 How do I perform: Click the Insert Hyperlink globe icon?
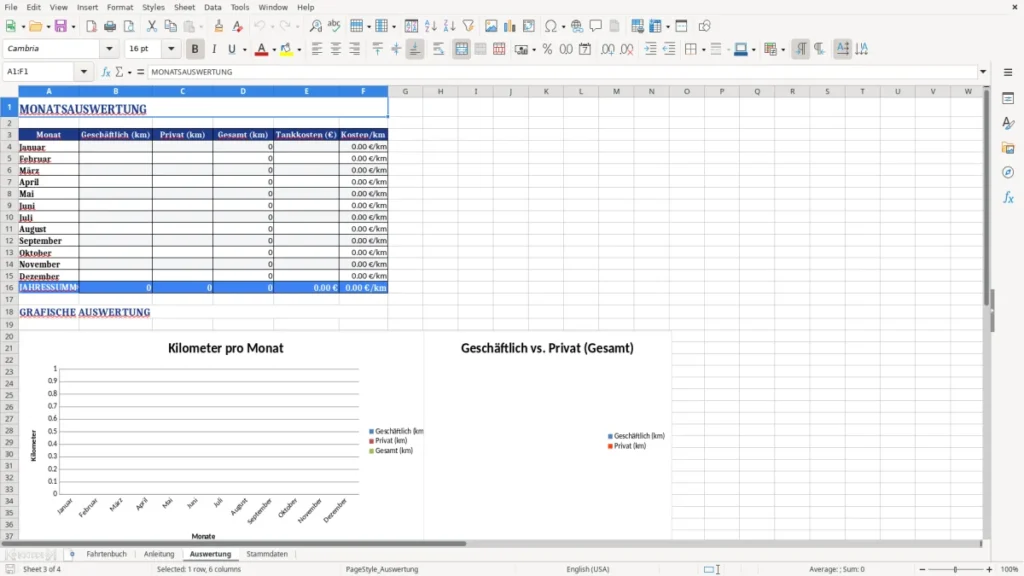coord(577,26)
